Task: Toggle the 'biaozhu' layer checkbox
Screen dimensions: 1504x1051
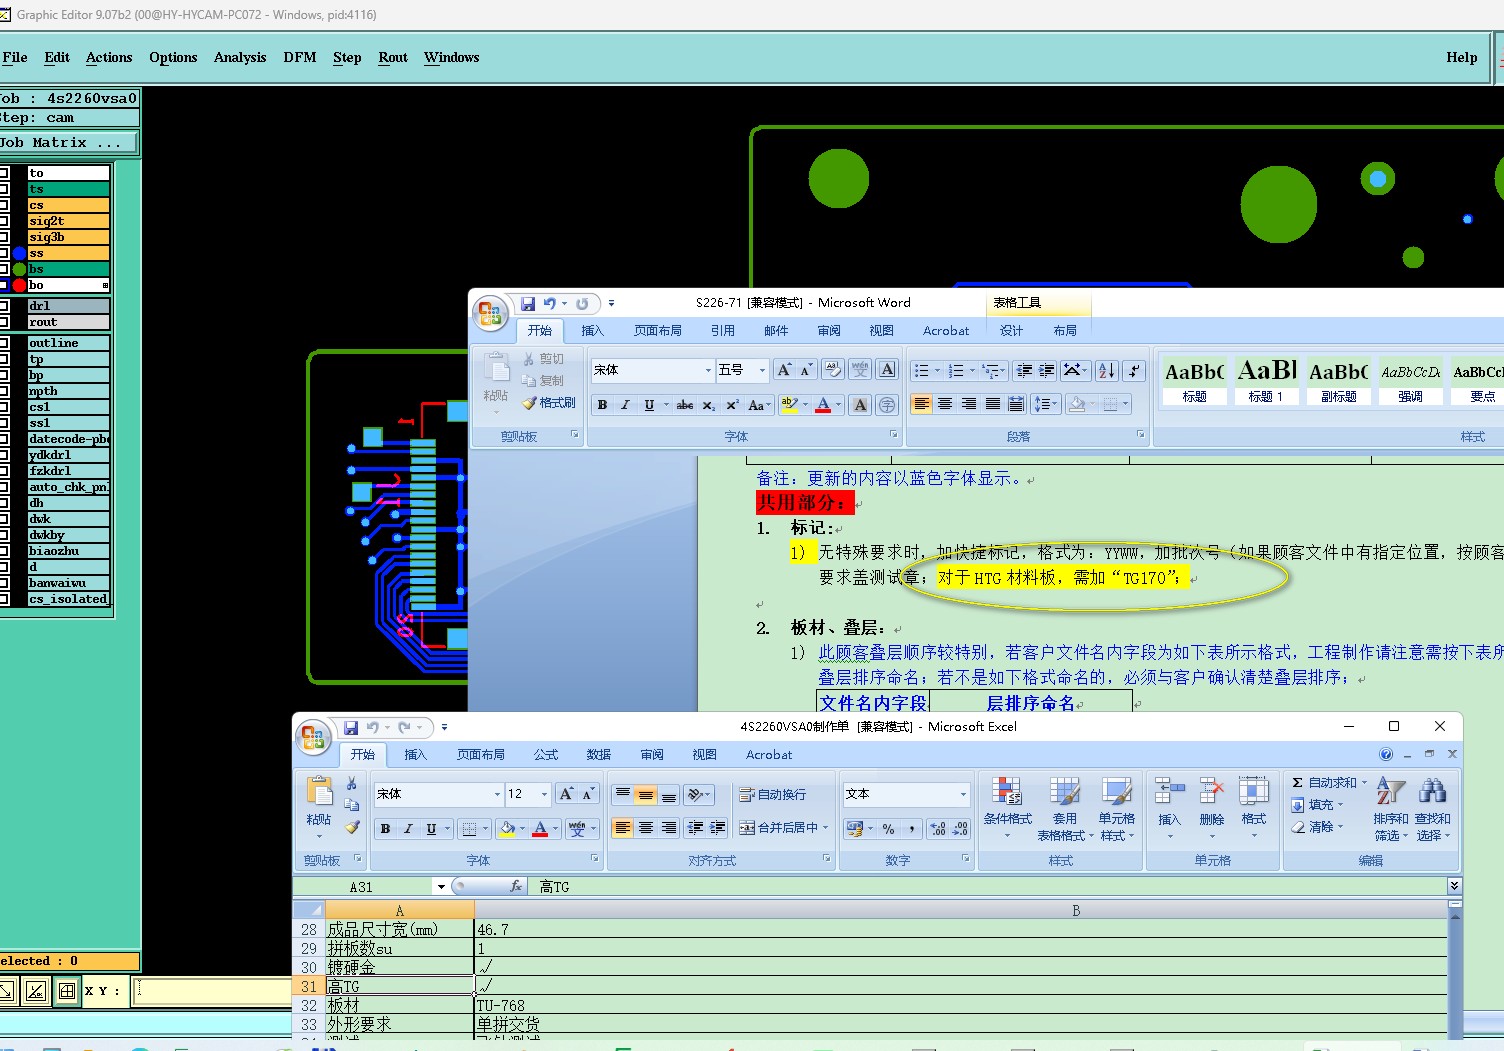Action: coord(4,551)
